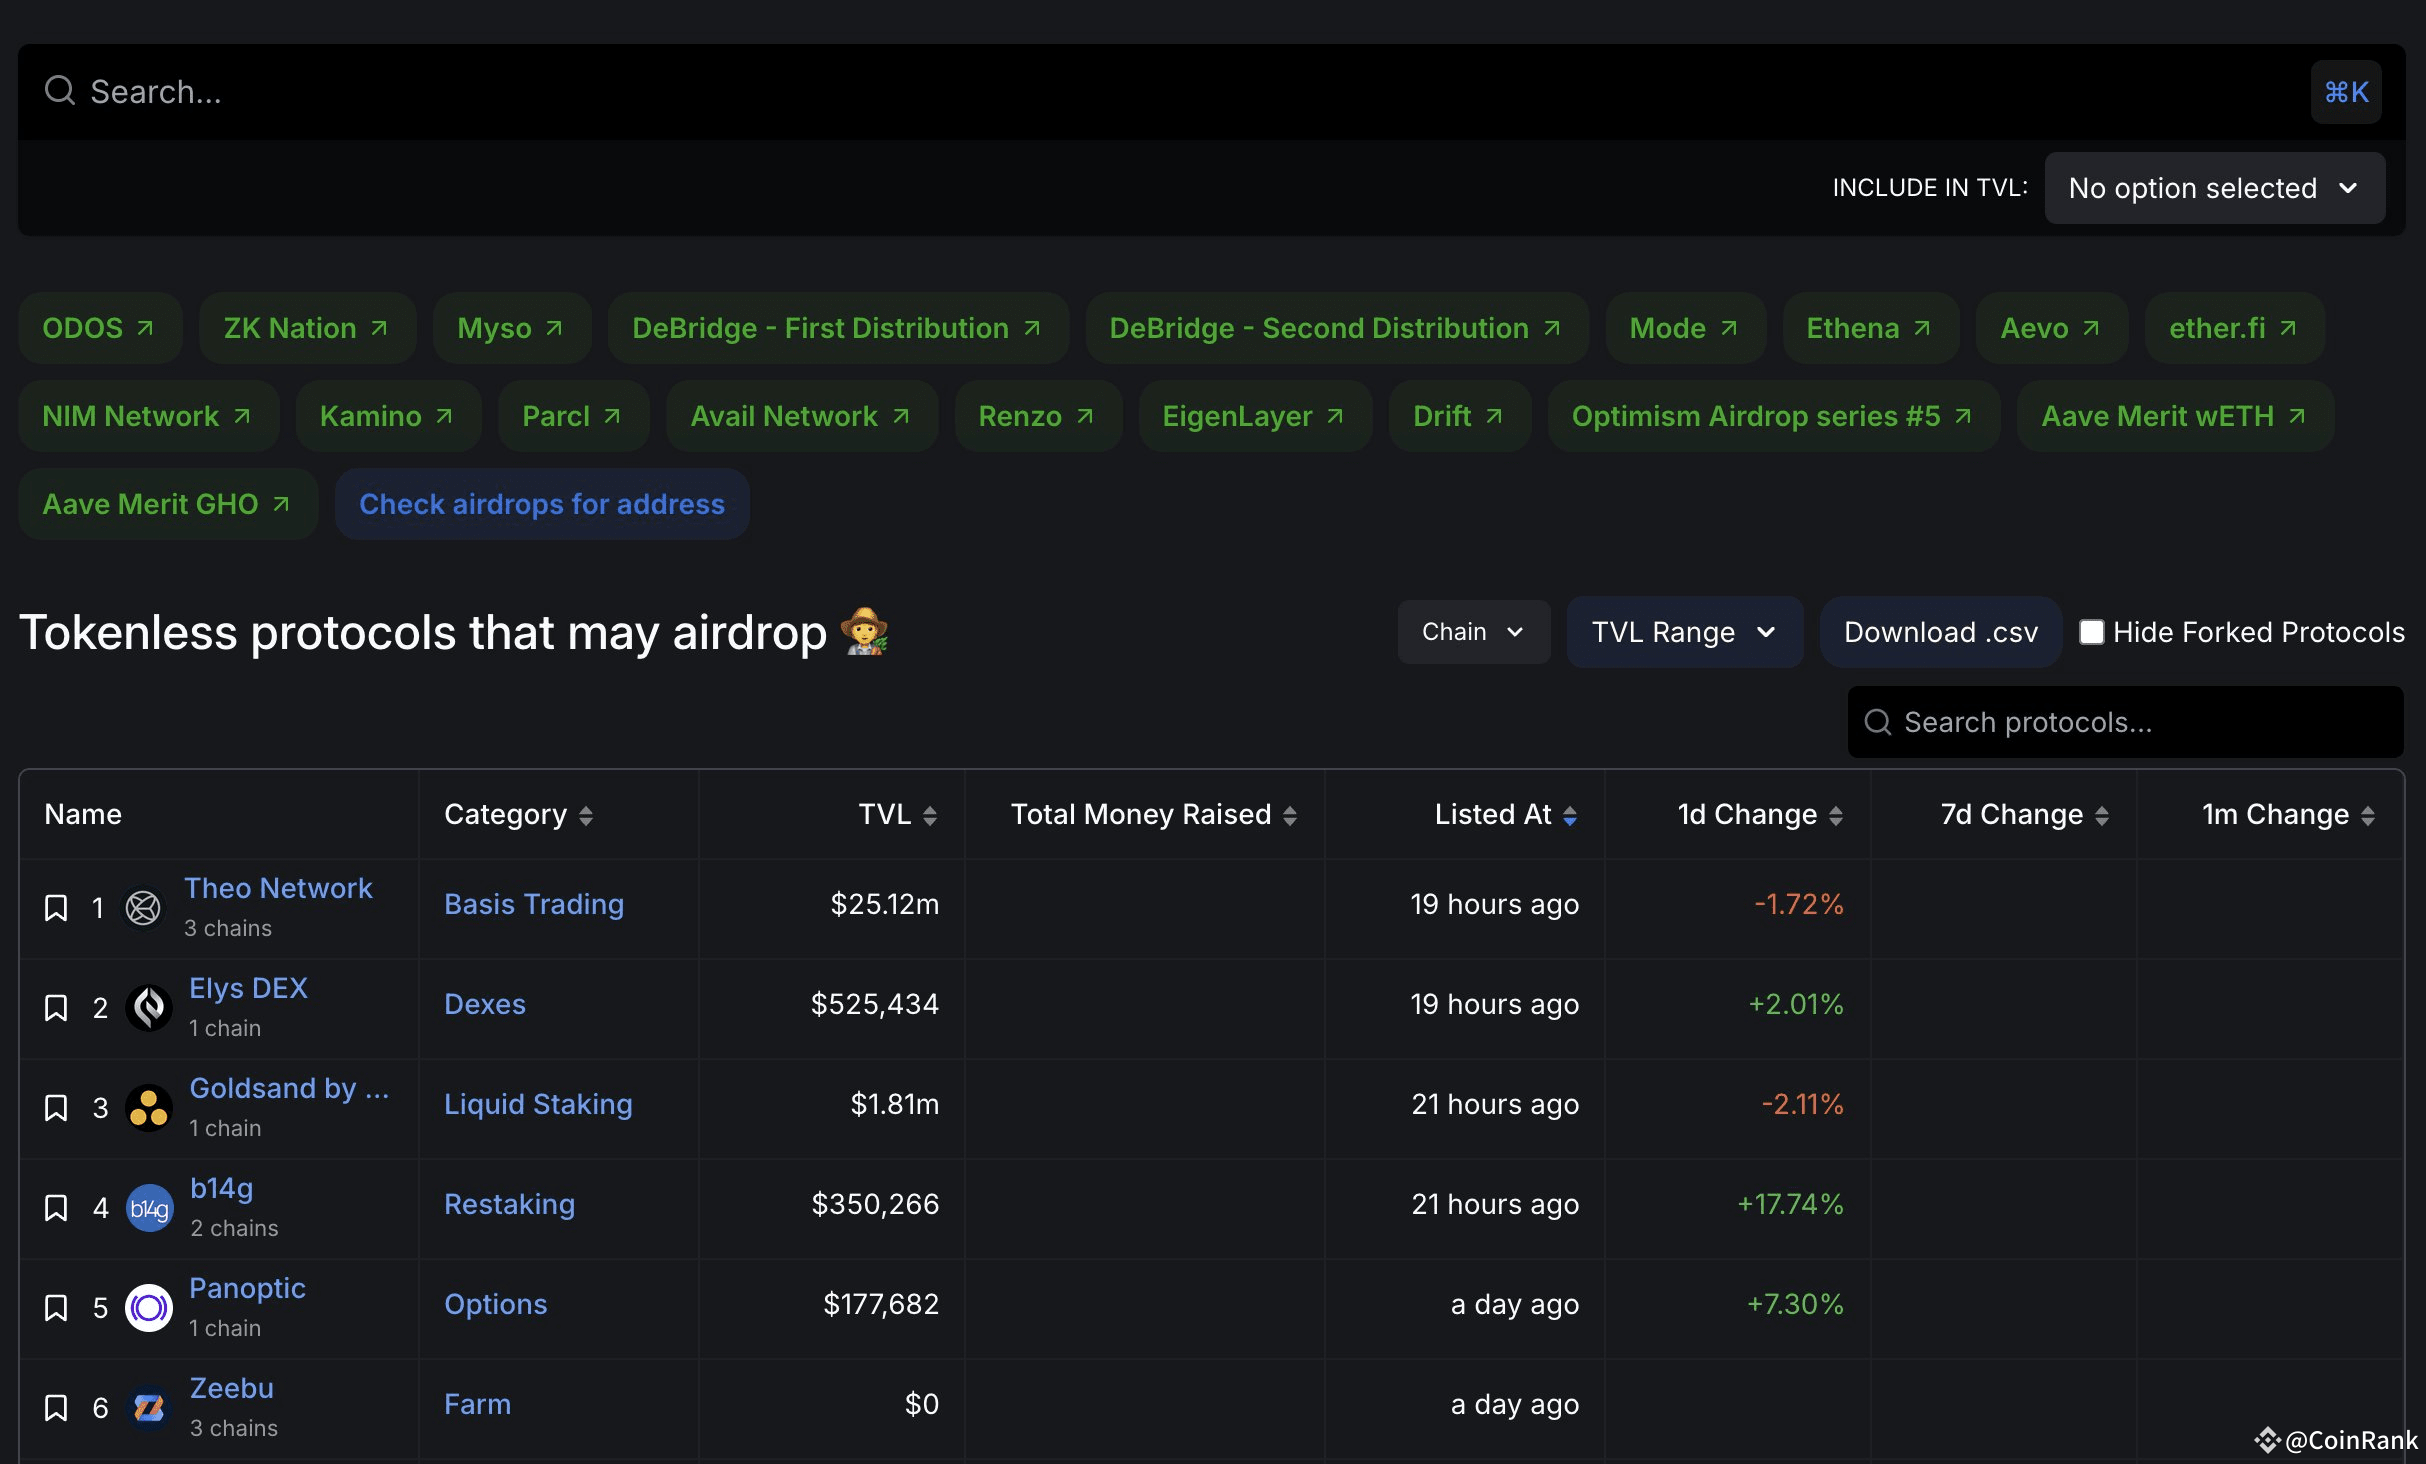The width and height of the screenshot is (2426, 1464).
Task: Click the Zeebu protocol logo
Action: point(148,1407)
